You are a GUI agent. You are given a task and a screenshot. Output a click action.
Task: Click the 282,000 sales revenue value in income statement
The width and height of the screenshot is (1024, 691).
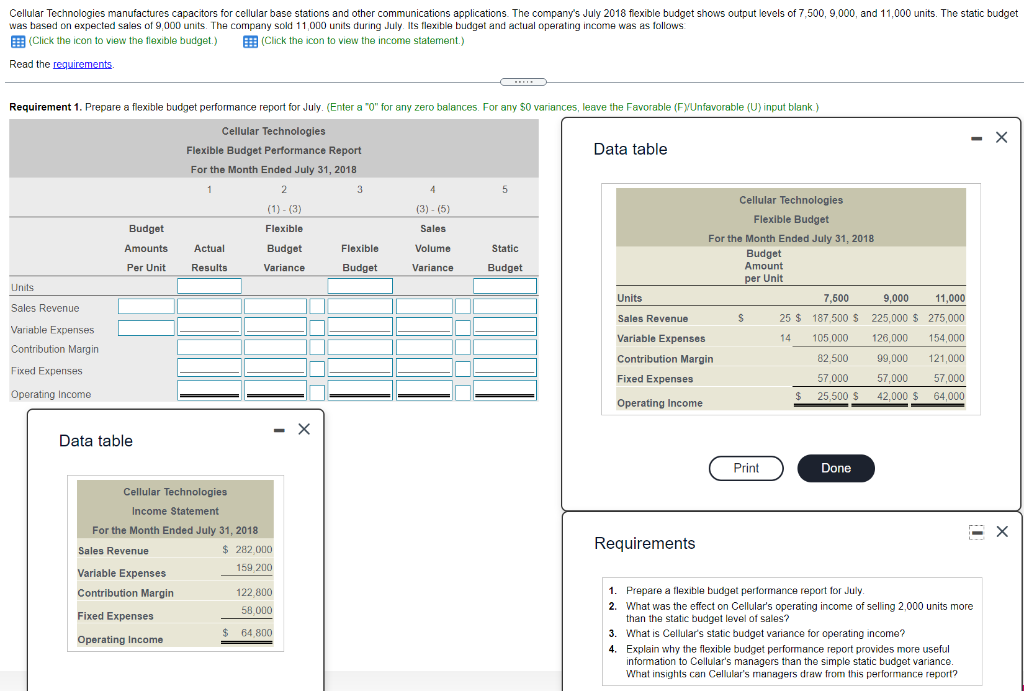[254, 550]
